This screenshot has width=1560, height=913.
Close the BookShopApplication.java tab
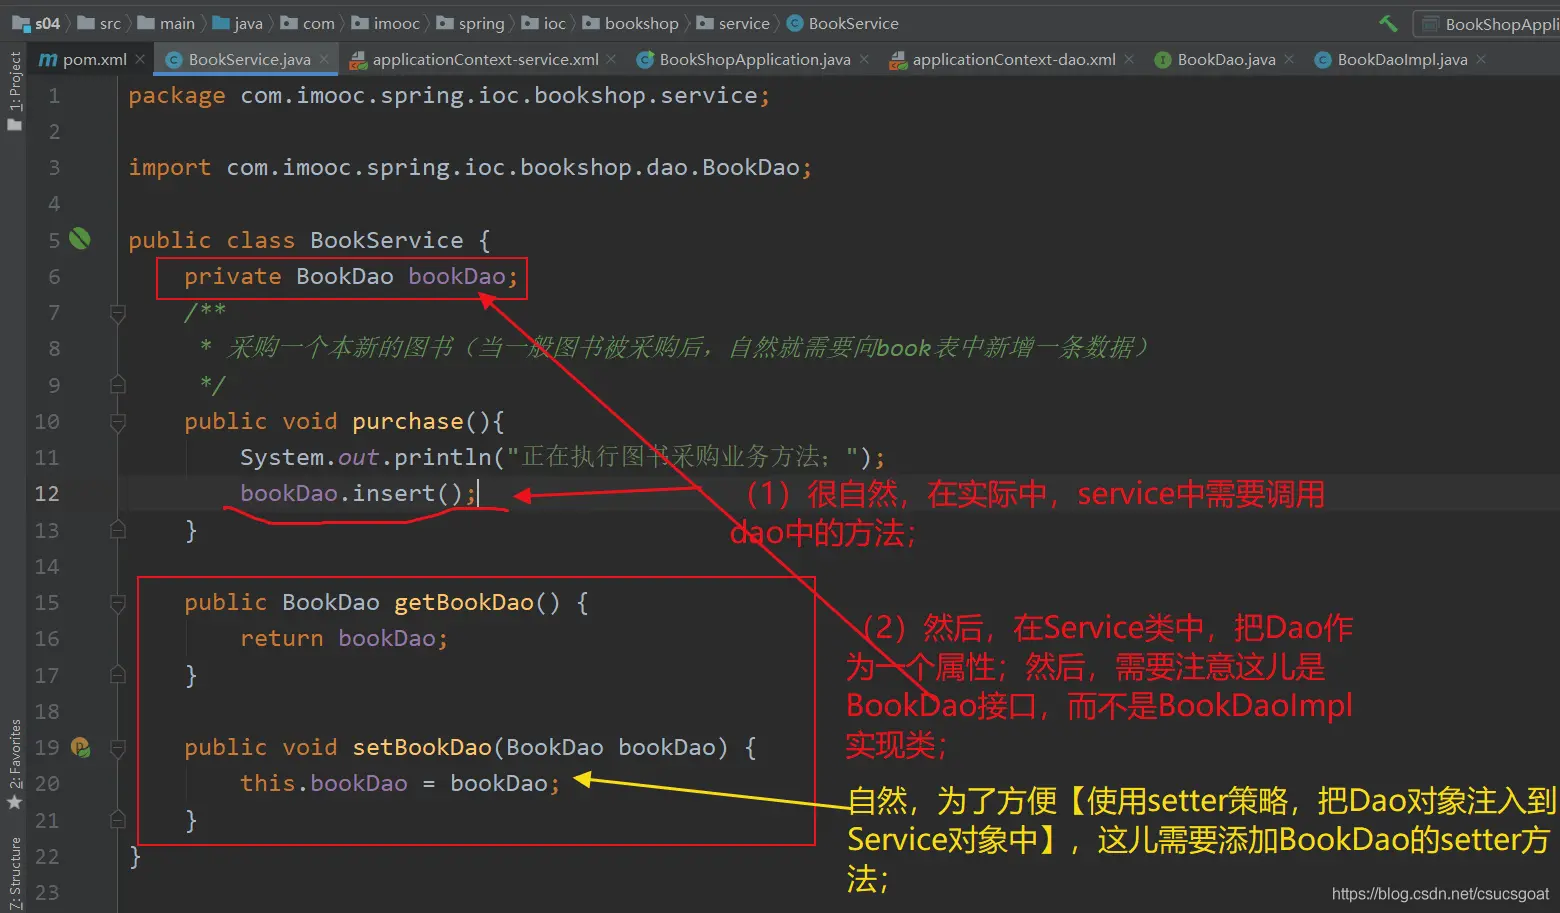(x=864, y=59)
